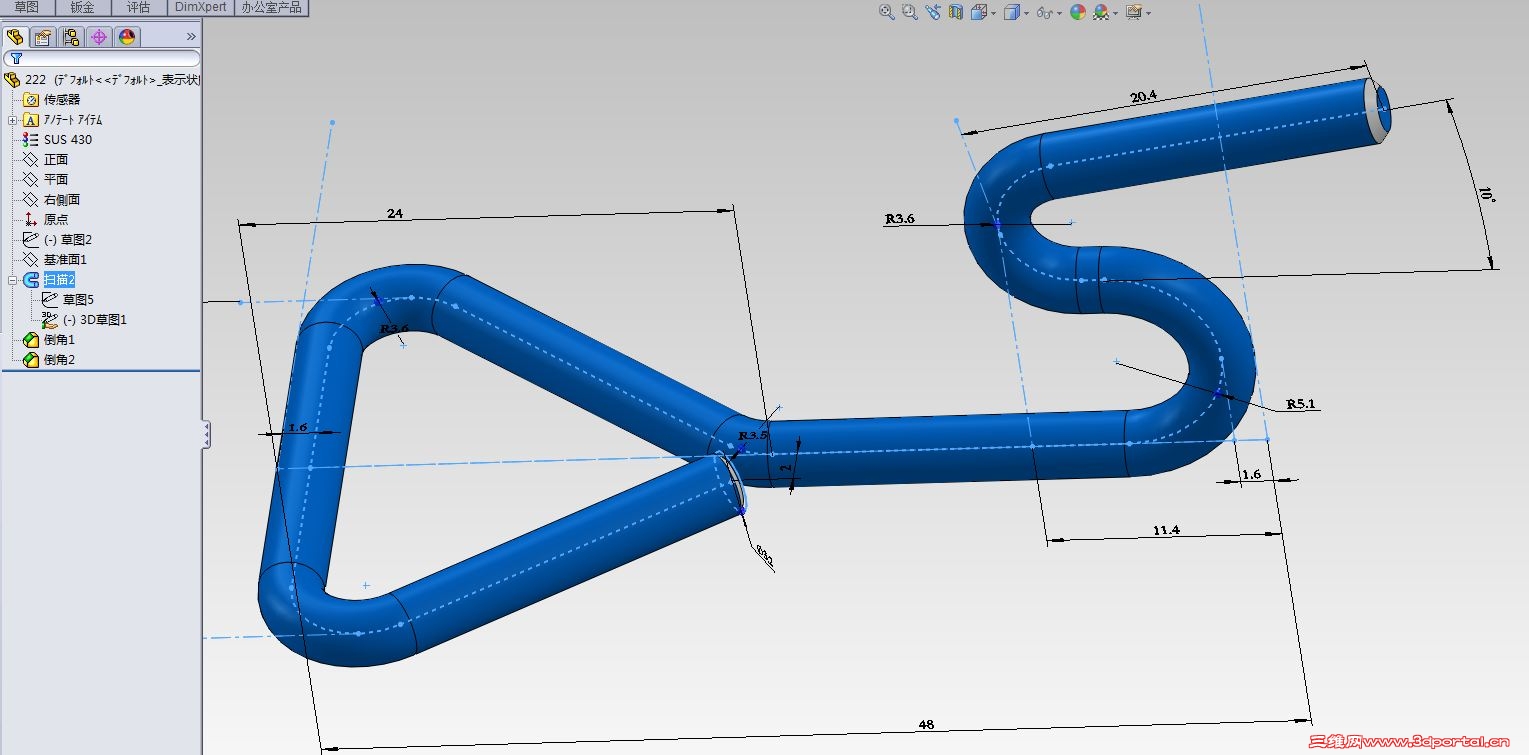The height and width of the screenshot is (755, 1529).
Task: Switch to the 办公室产品 tab
Action: tap(272, 7)
